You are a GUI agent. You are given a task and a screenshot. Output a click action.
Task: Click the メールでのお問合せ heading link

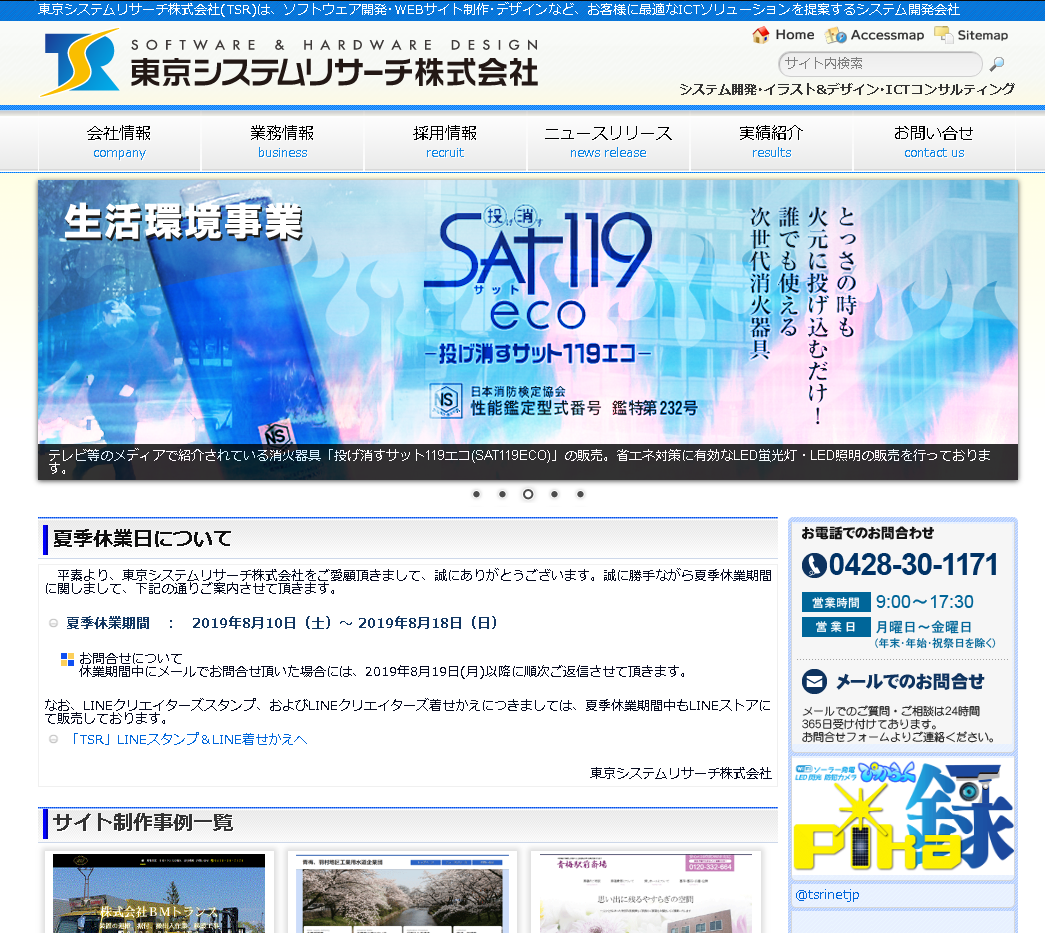coord(910,681)
